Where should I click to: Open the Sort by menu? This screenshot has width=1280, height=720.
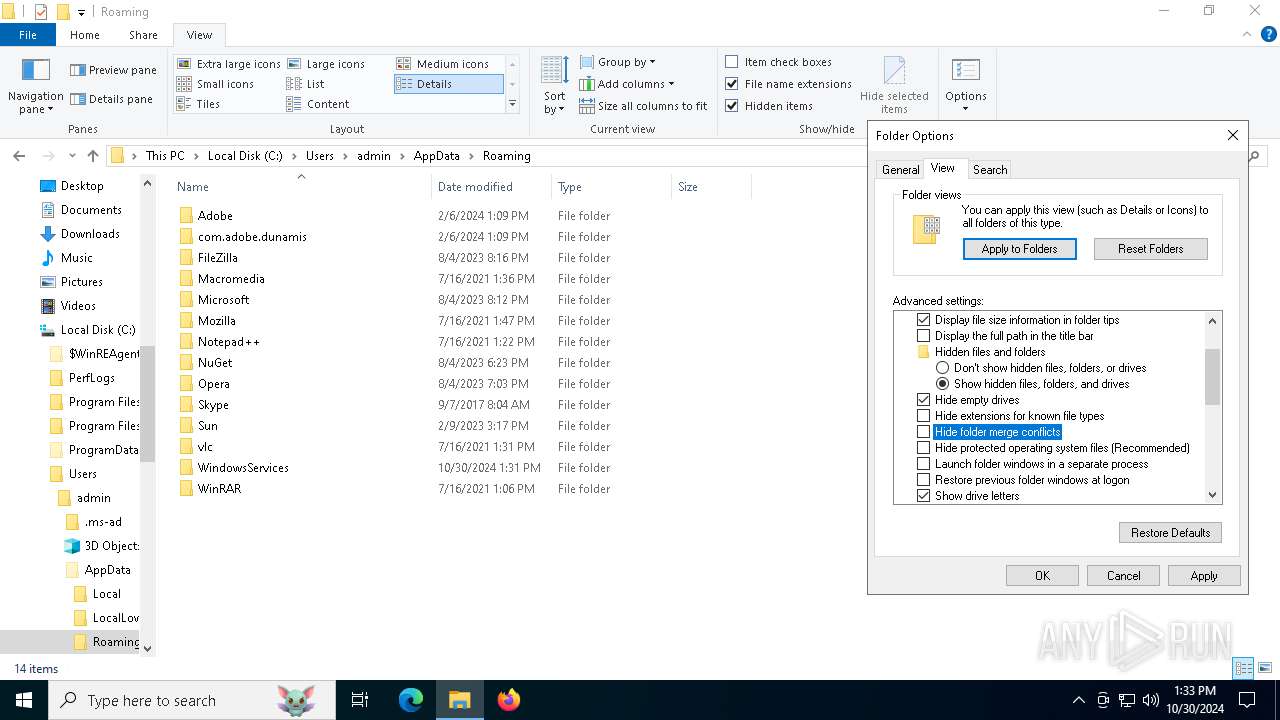pyautogui.click(x=554, y=86)
